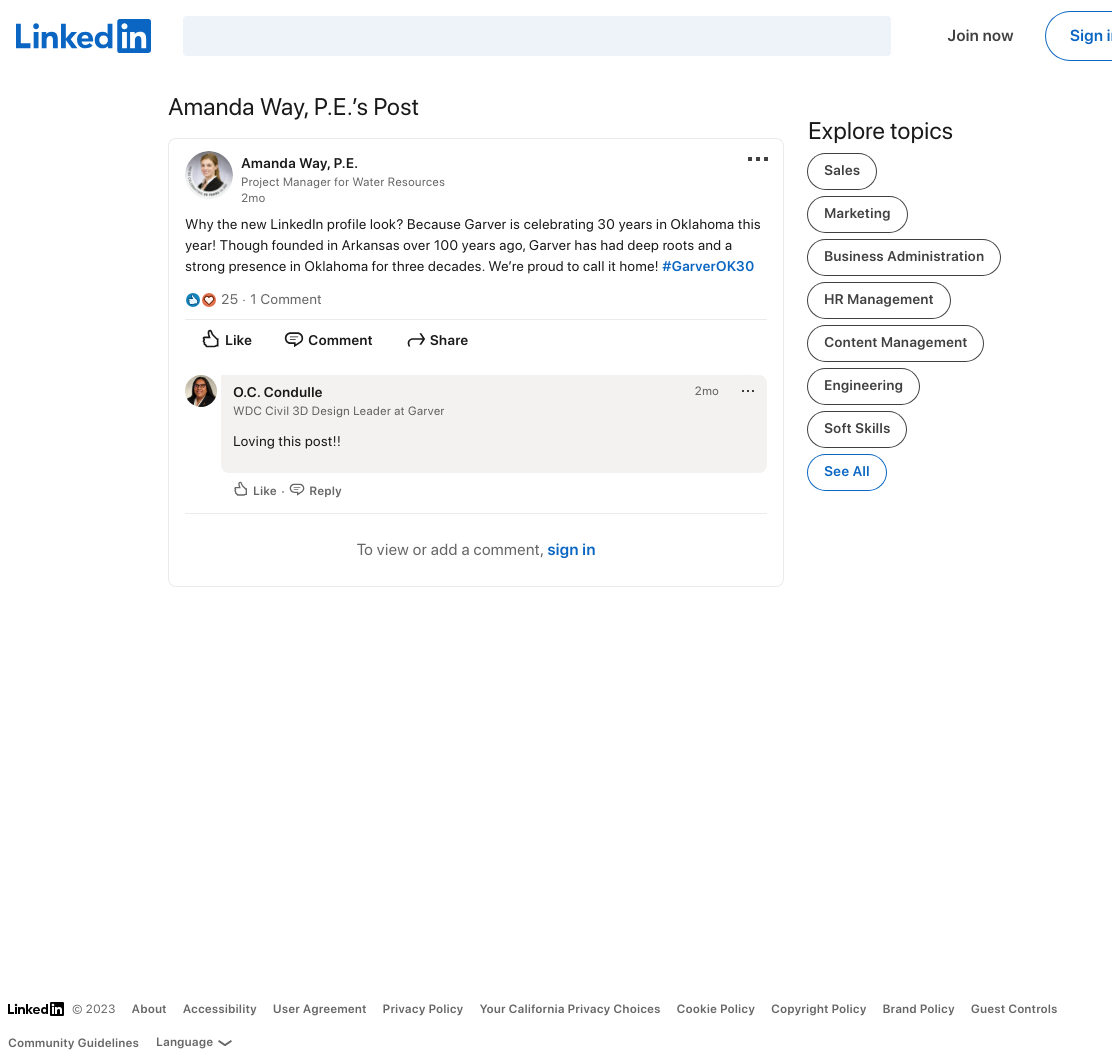The height and width of the screenshot is (1060, 1112).
Task: Open O.C. Condulle's profile photo
Action: click(201, 391)
